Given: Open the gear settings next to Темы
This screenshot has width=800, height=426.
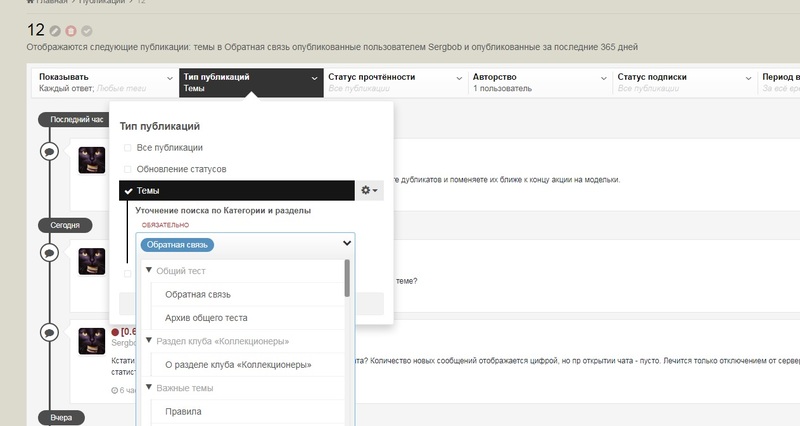Looking at the screenshot, I should click(369, 190).
